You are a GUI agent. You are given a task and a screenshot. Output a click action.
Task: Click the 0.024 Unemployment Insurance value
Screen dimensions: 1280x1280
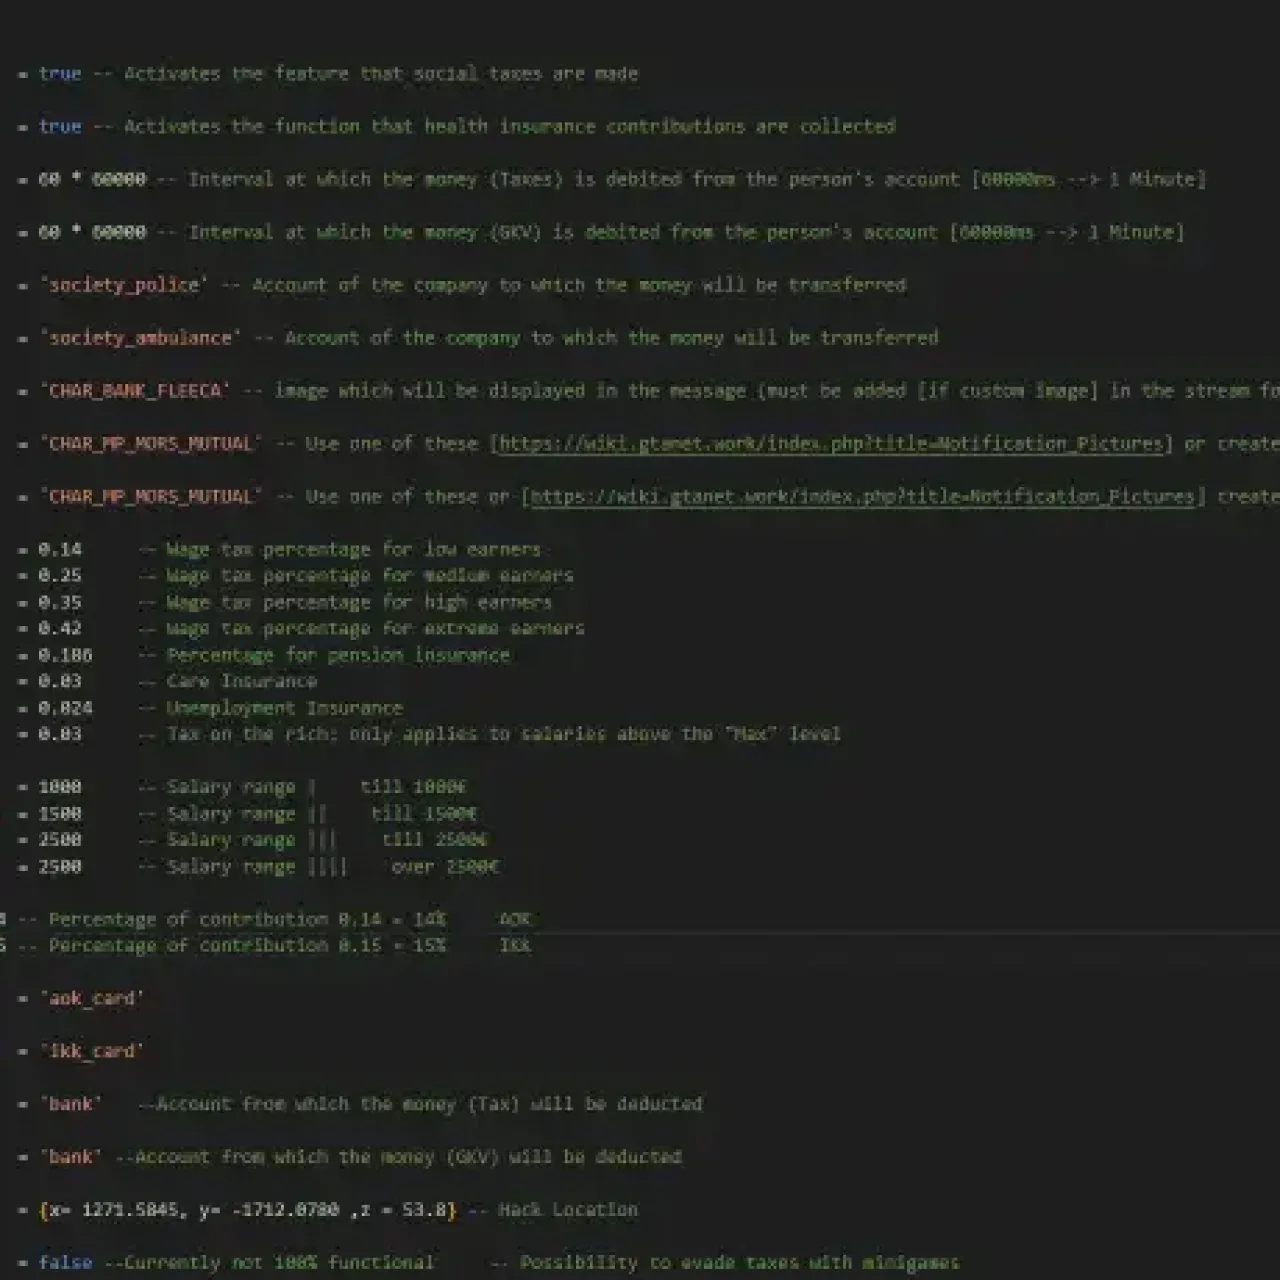65,707
